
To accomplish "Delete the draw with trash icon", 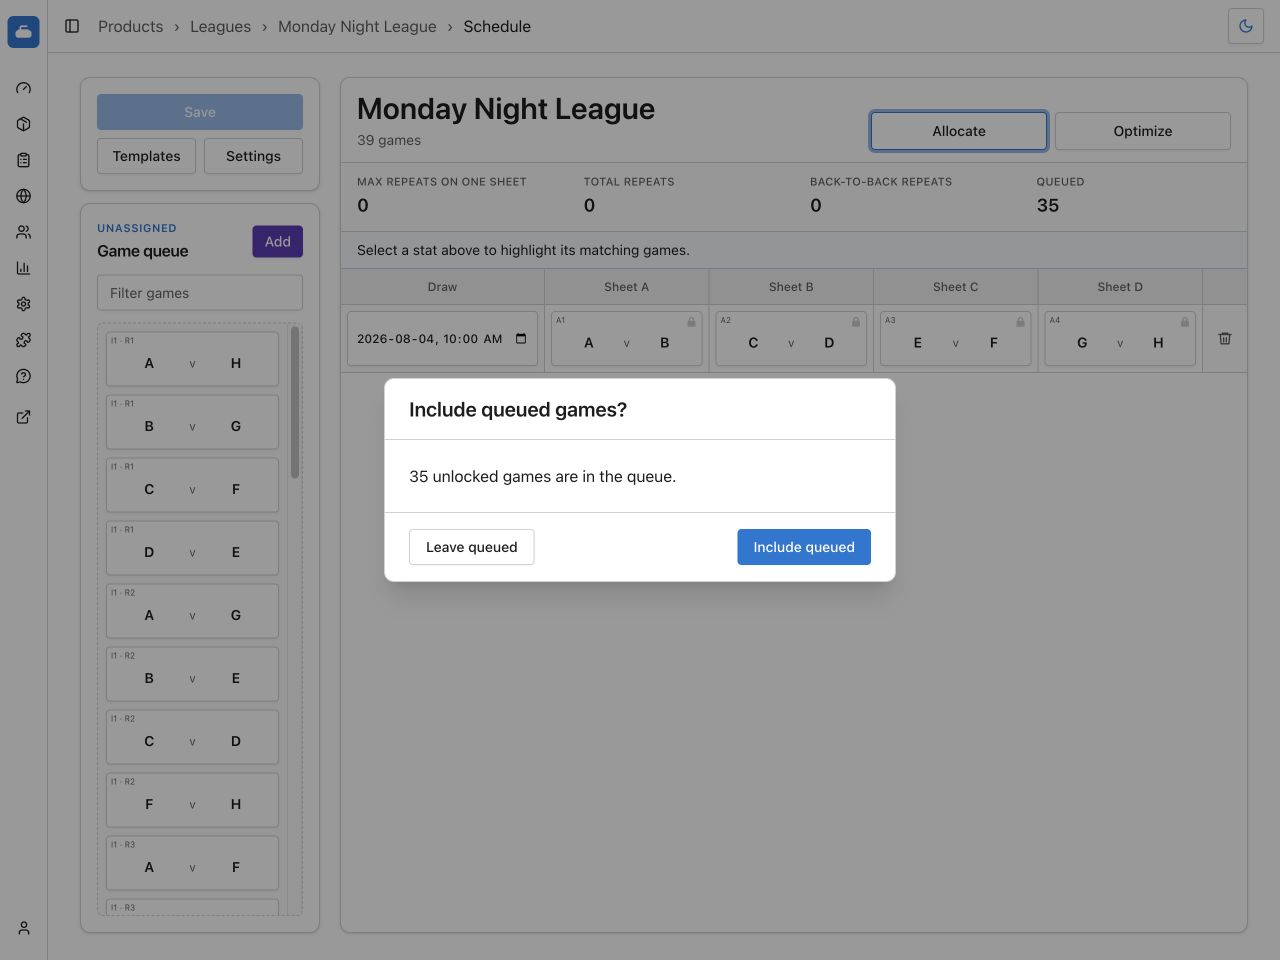I will [x=1225, y=338].
